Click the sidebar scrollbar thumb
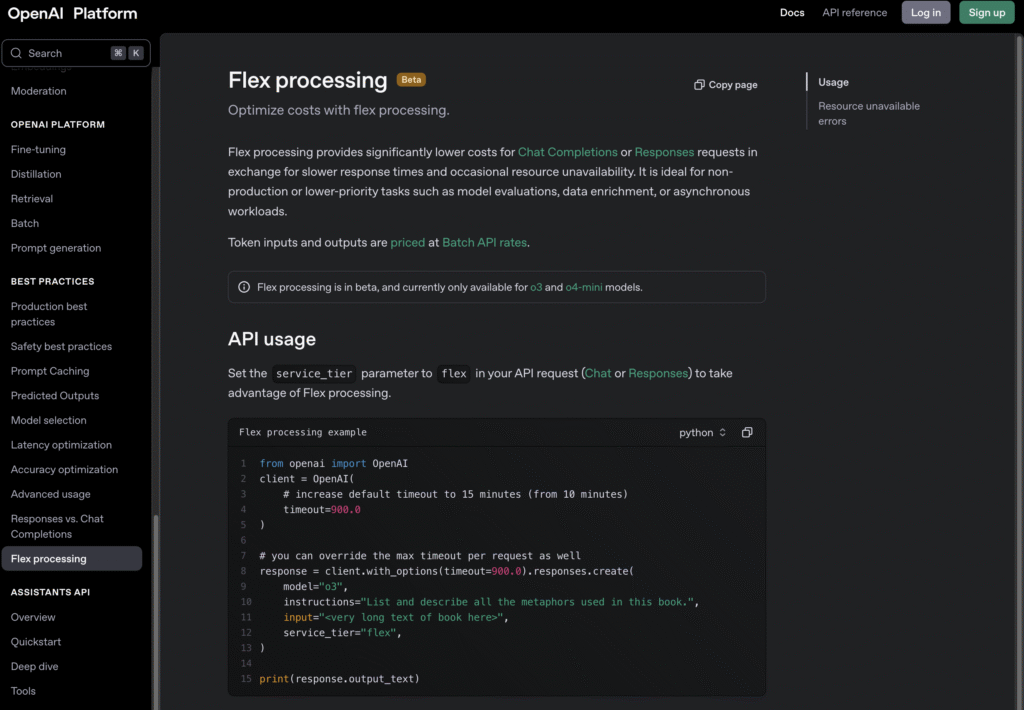Viewport: 1024px width, 710px height. (x=155, y=611)
